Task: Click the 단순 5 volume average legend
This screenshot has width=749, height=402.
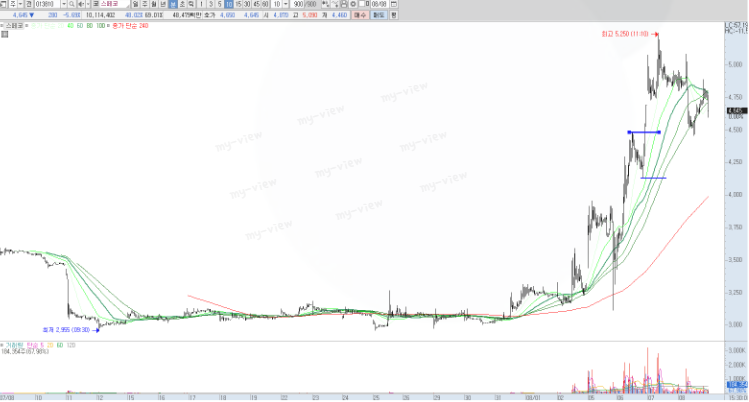Action: click(35, 345)
